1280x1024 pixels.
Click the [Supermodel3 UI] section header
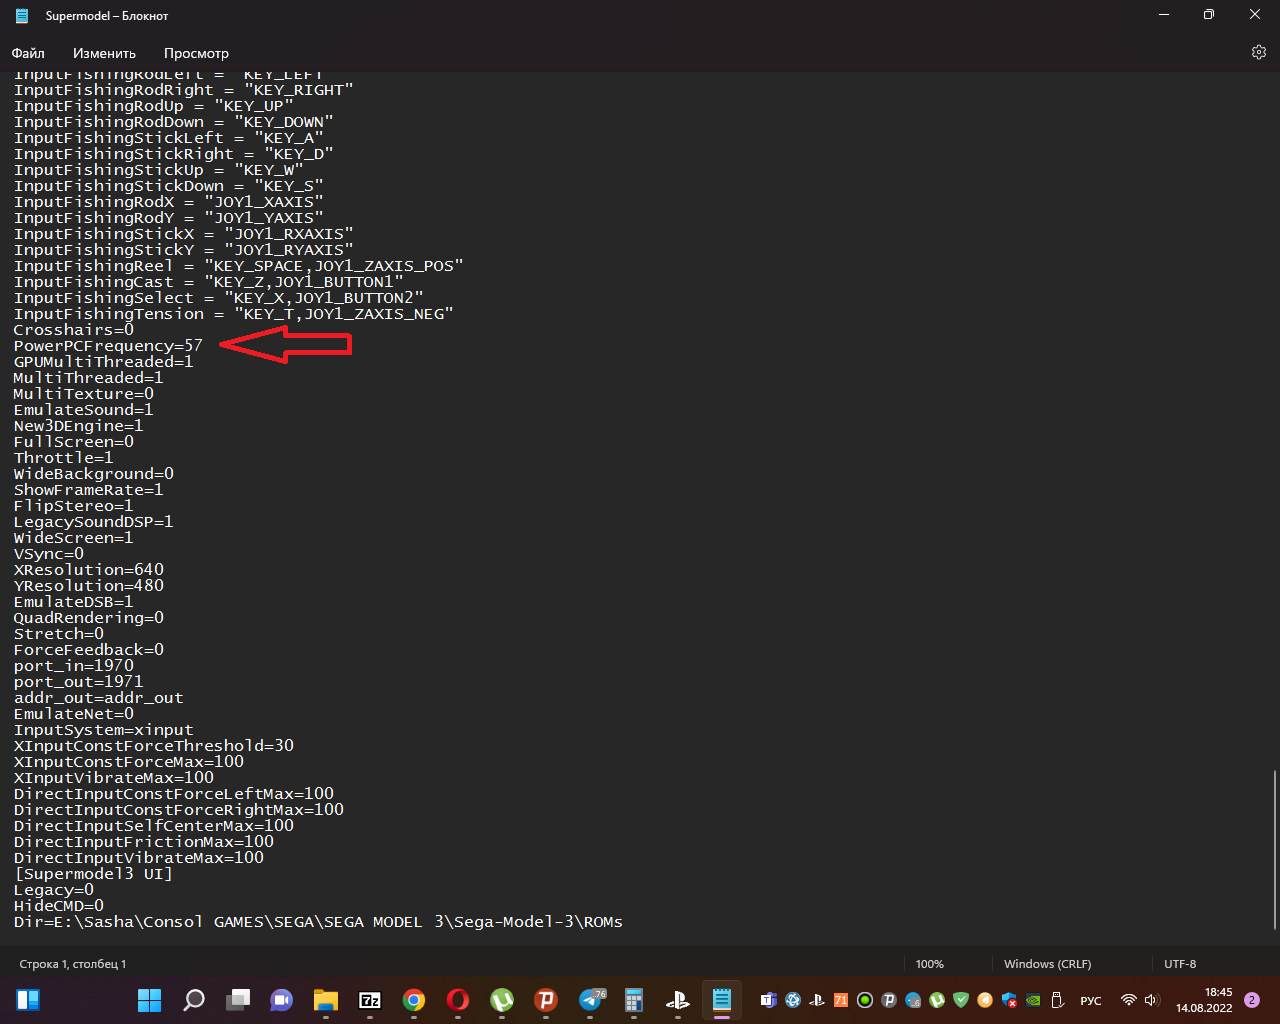[93, 874]
